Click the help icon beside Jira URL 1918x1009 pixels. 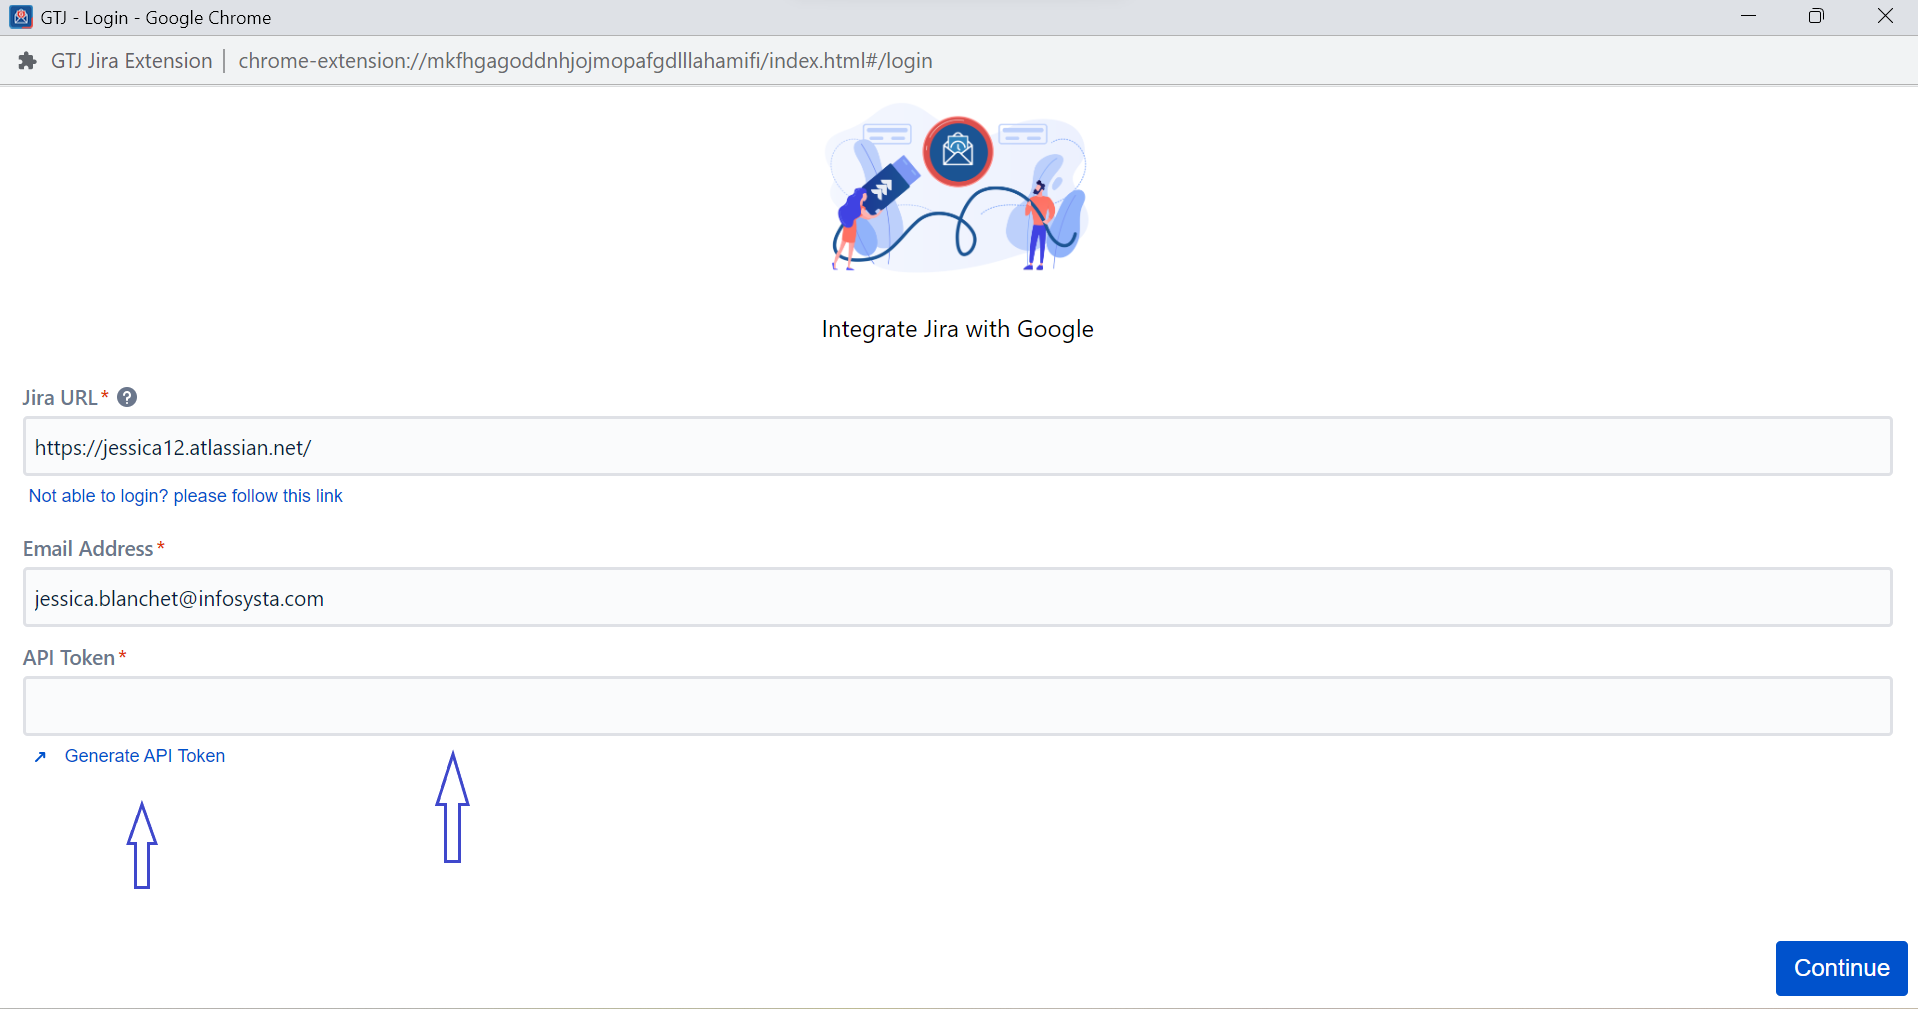tap(127, 397)
